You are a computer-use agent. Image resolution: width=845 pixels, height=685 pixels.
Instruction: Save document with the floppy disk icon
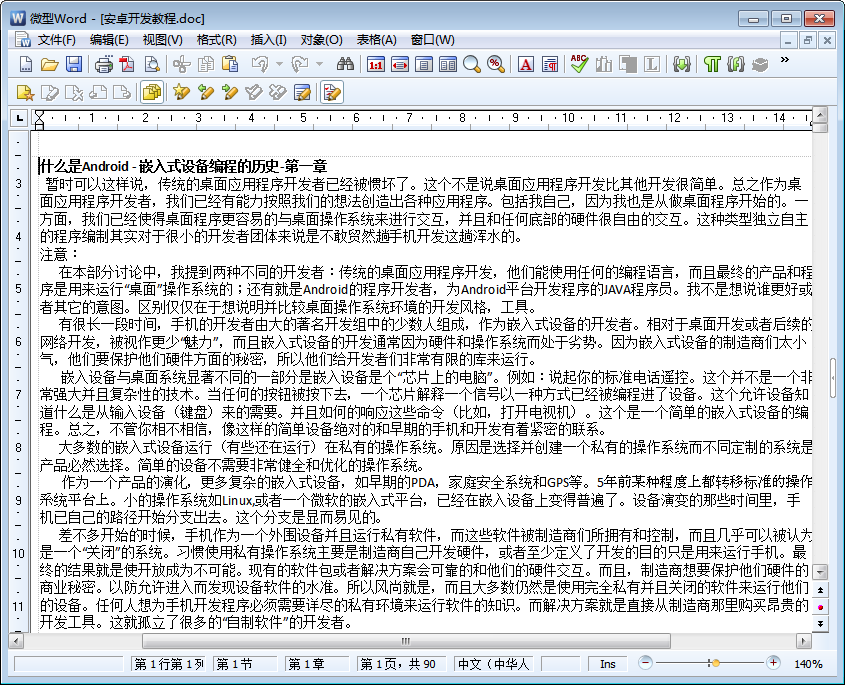tap(74, 65)
